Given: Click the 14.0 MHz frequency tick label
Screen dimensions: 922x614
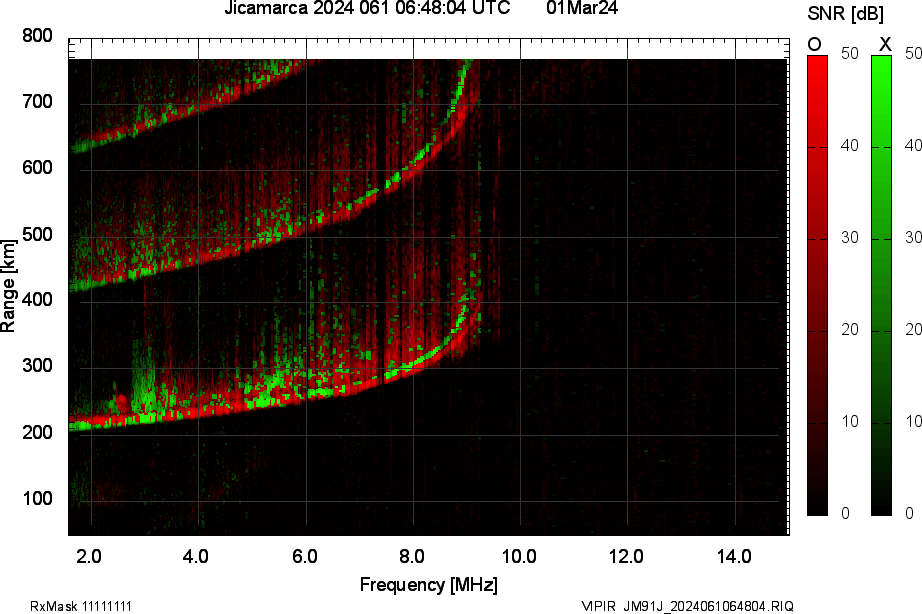Looking at the screenshot, I should click(734, 556).
